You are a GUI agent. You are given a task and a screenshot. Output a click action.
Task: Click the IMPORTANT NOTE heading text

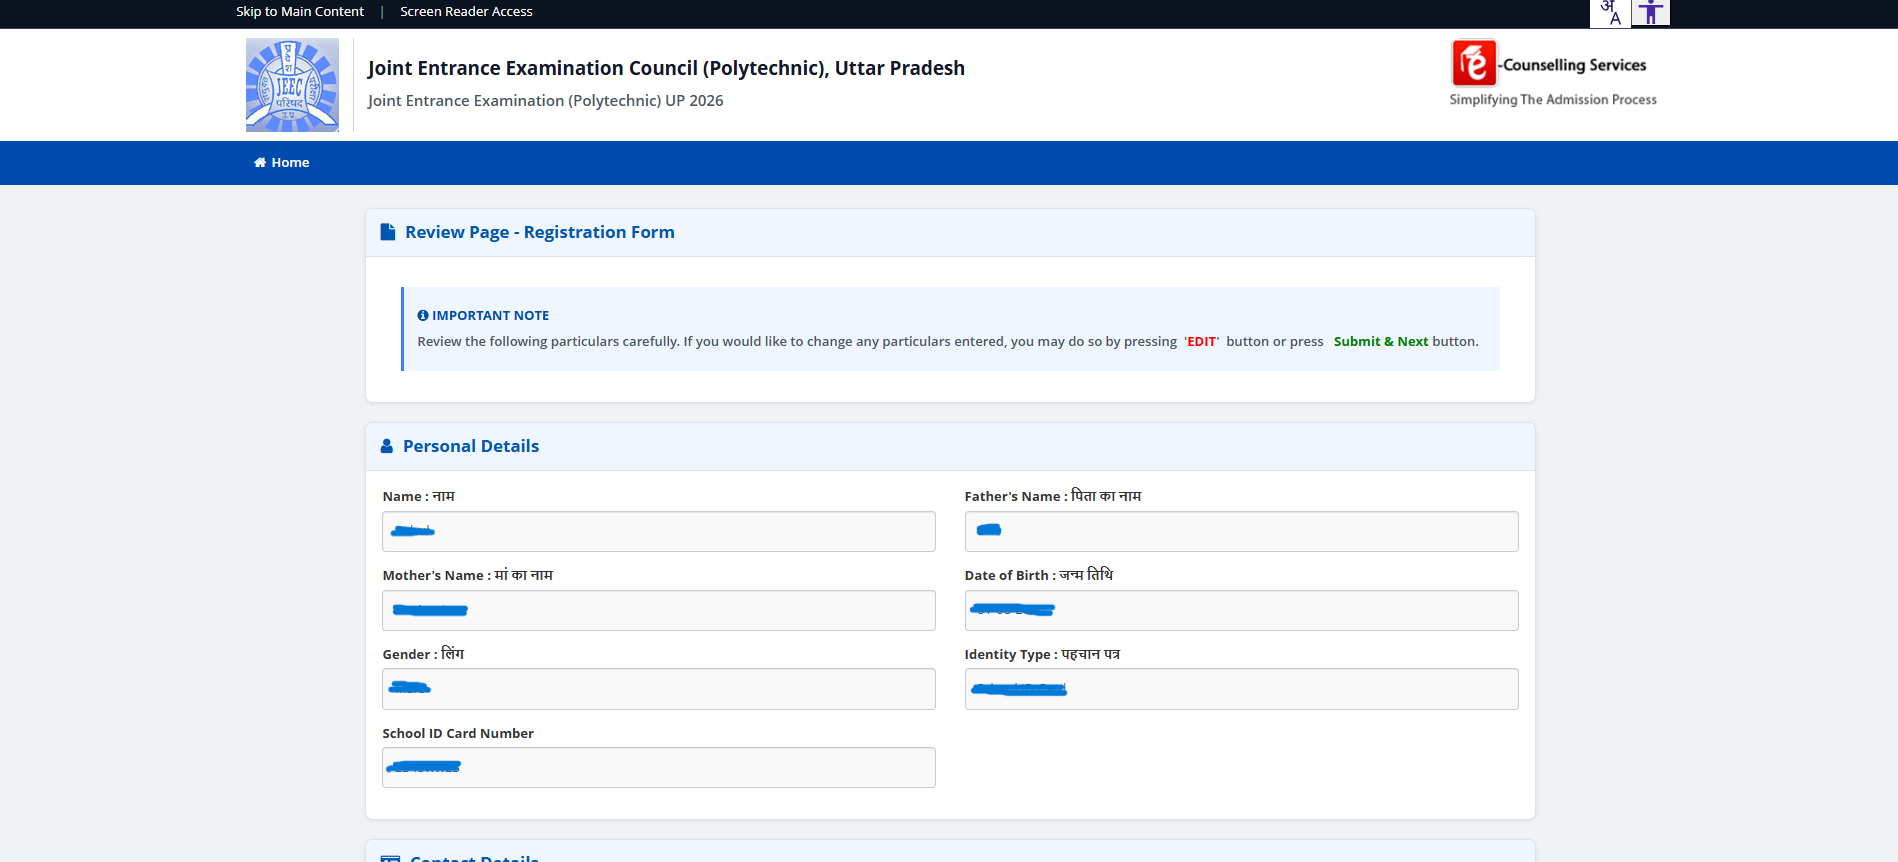(x=490, y=315)
